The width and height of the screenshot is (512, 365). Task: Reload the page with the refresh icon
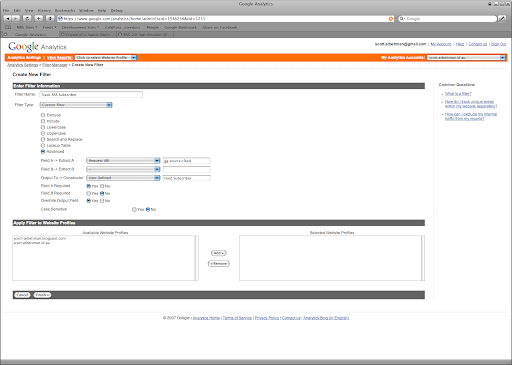pyautogui.click(x=27, y=19)
